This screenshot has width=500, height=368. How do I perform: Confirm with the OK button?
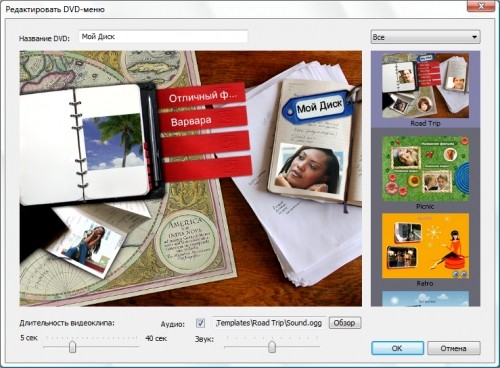[x=397, y=348]
